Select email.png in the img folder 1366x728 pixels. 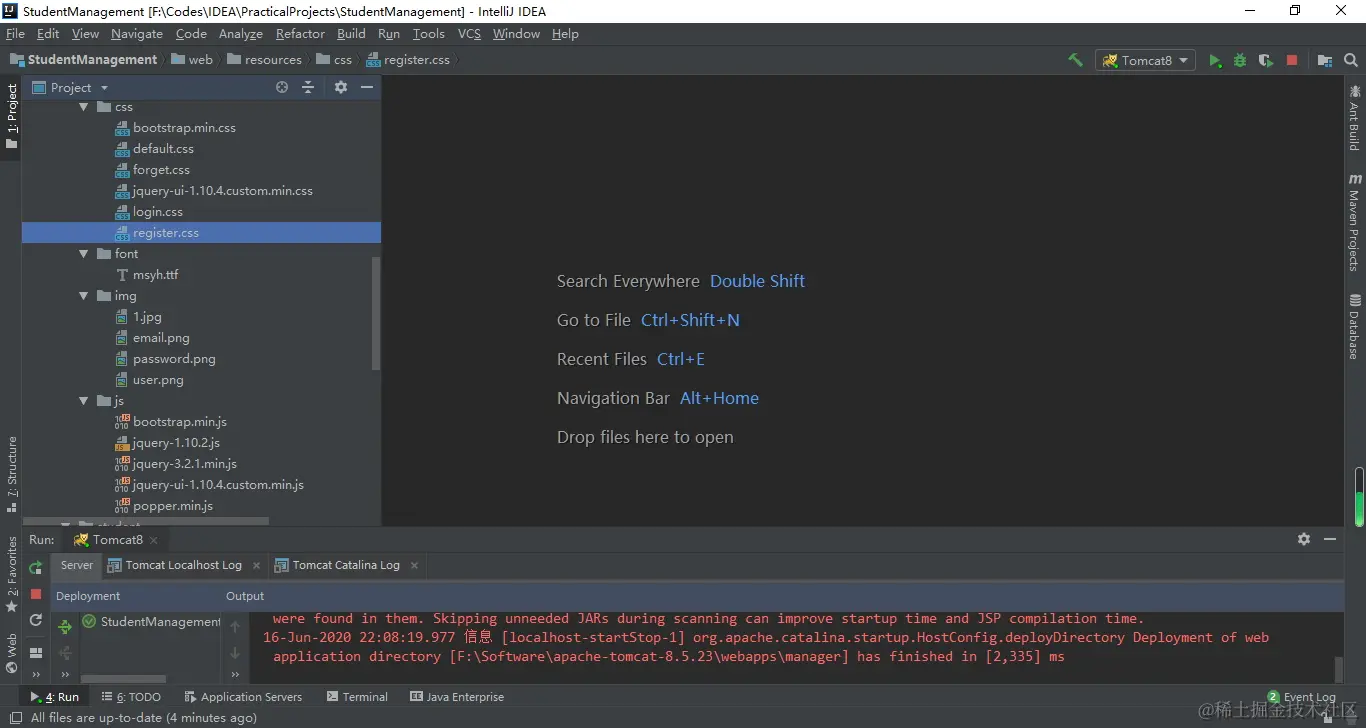[x=161, y=338]
